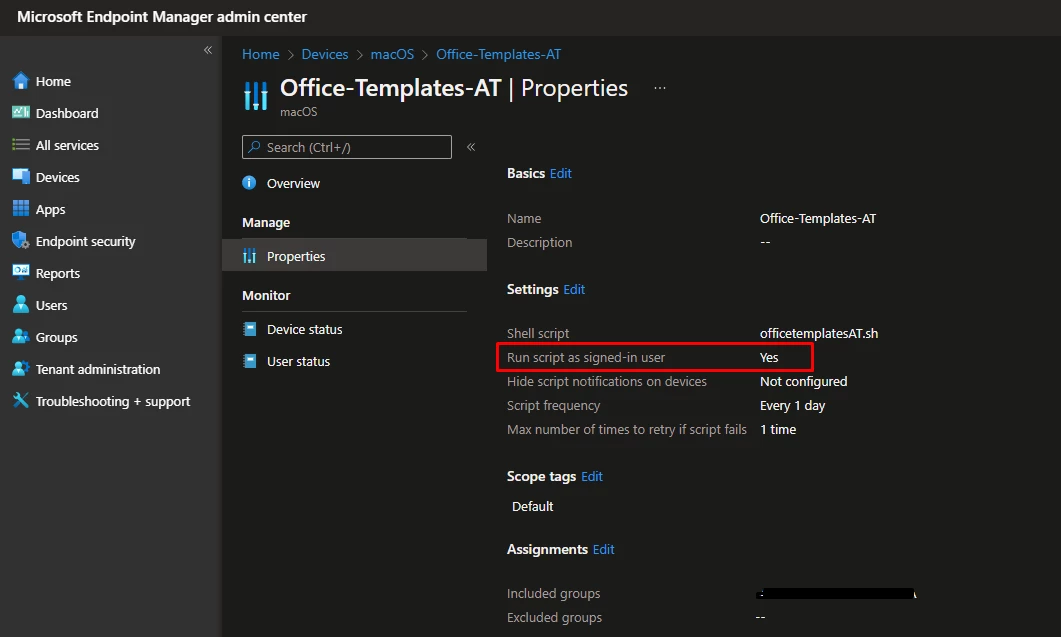
Task: Click the Devices monitor icon in sidebar
Action: [21, 177]
